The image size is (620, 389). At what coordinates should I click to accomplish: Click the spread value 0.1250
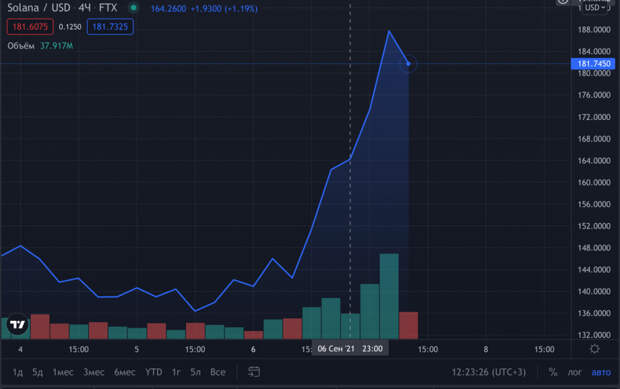point(70,27)
